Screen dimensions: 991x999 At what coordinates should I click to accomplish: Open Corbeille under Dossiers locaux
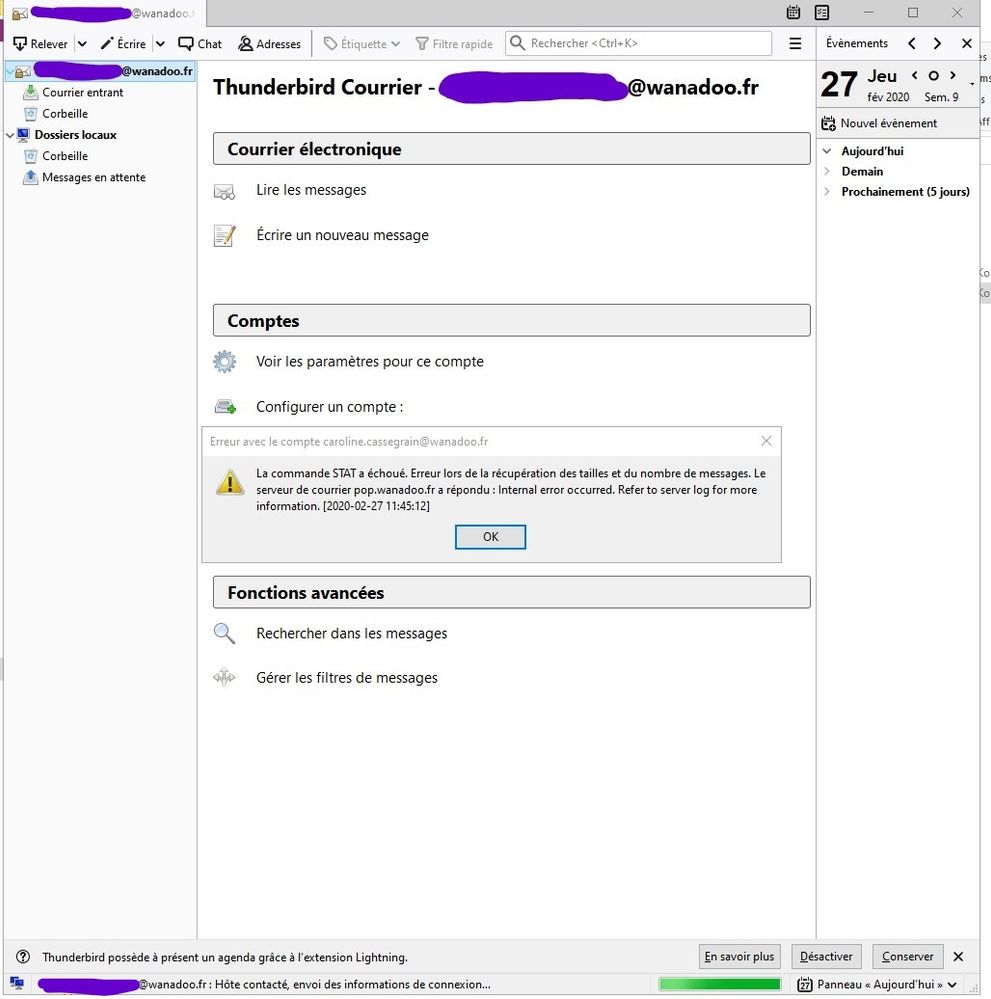[65, 156]
